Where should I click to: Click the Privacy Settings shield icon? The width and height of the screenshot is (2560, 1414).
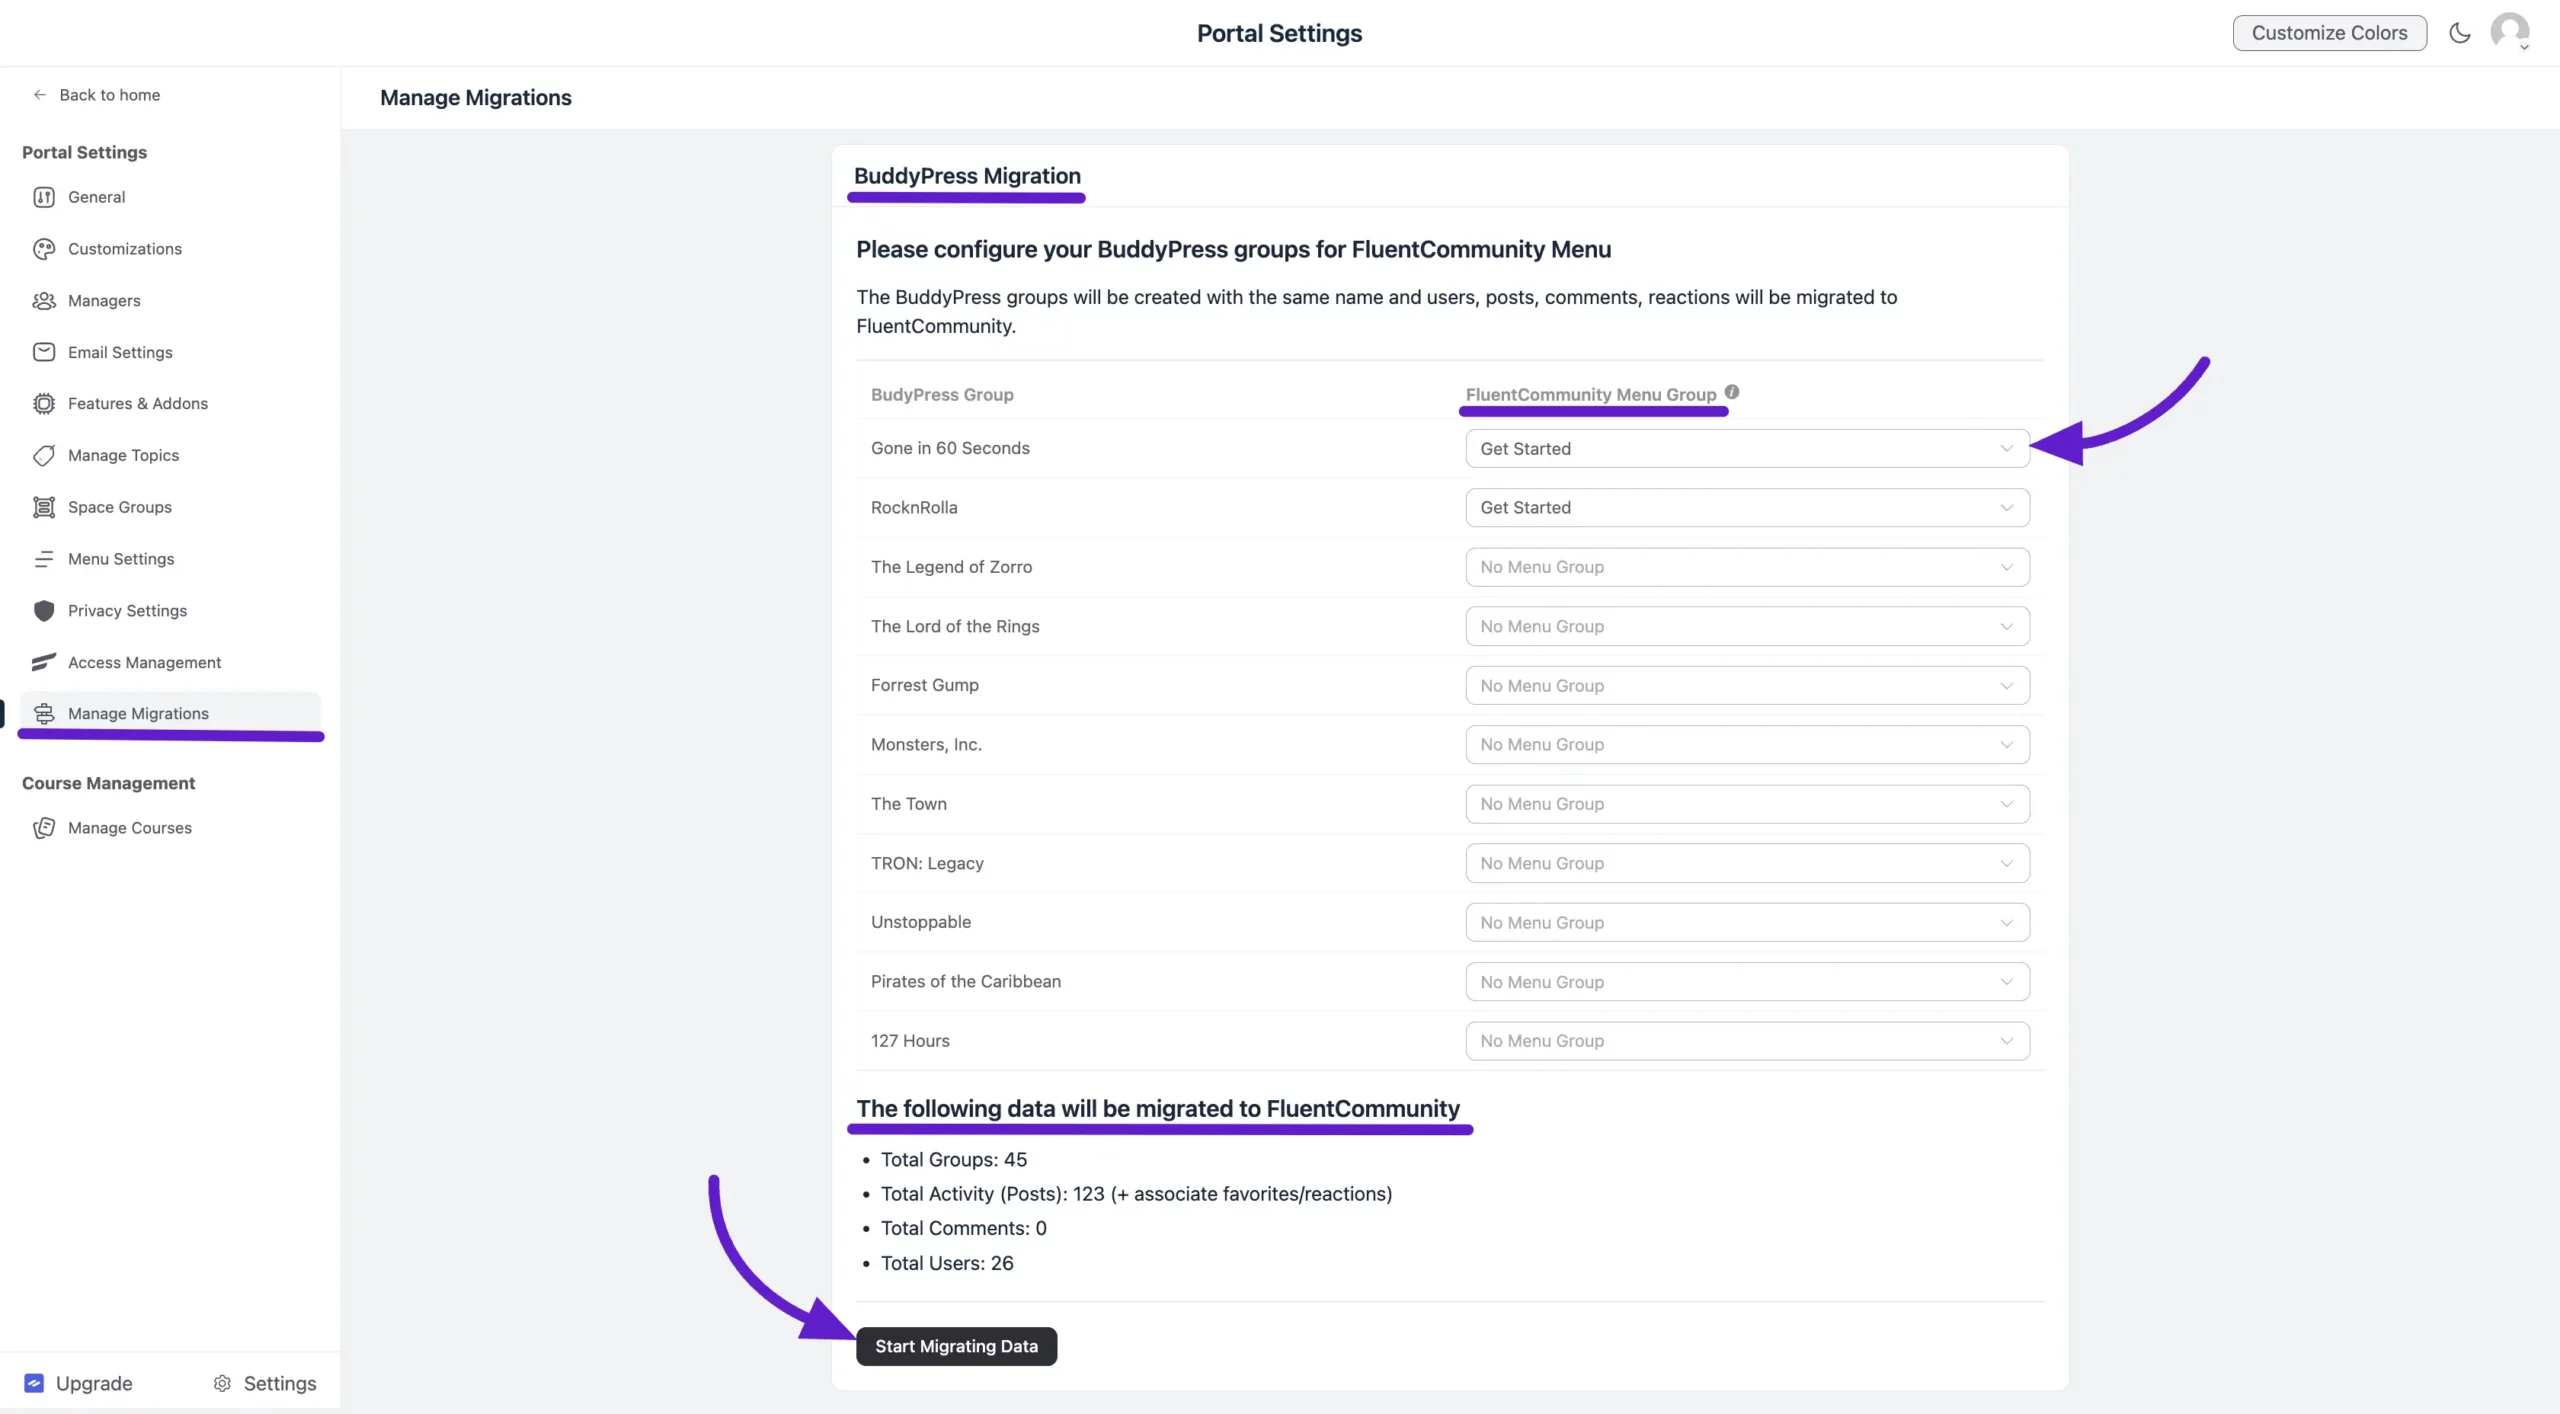[44, 611]
